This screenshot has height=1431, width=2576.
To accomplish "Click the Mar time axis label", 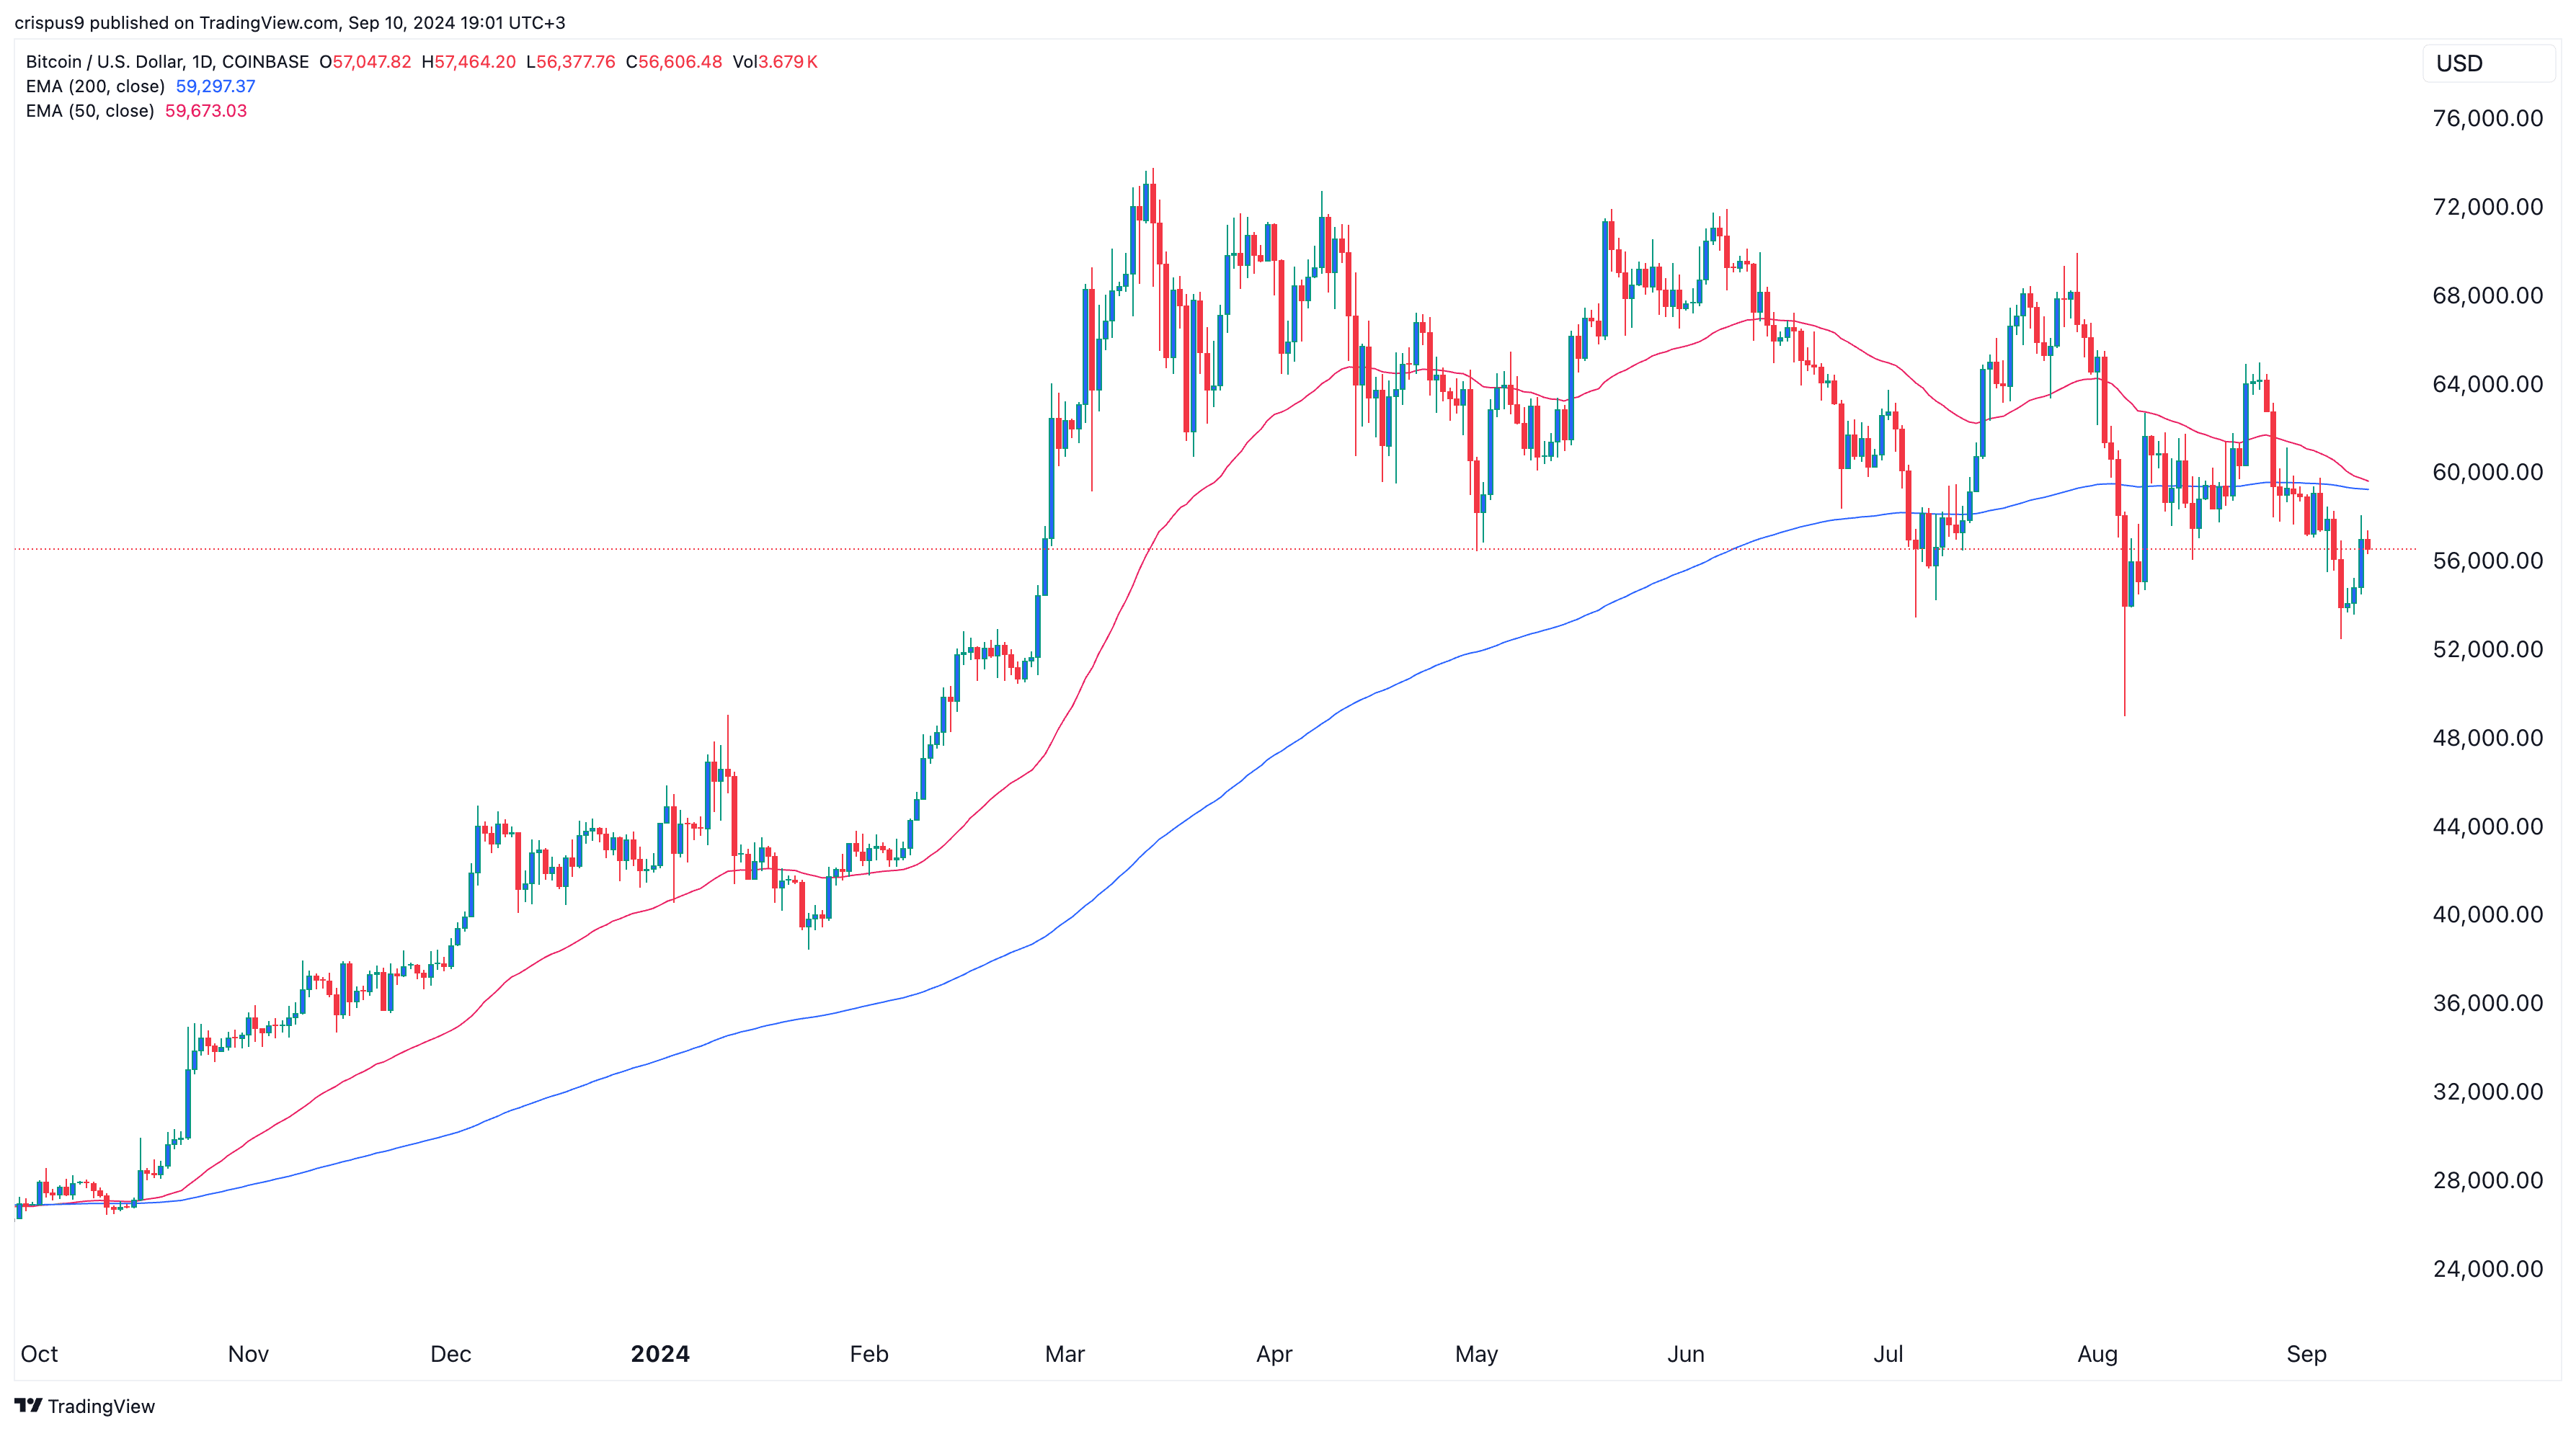I will coord(1065,1354).
